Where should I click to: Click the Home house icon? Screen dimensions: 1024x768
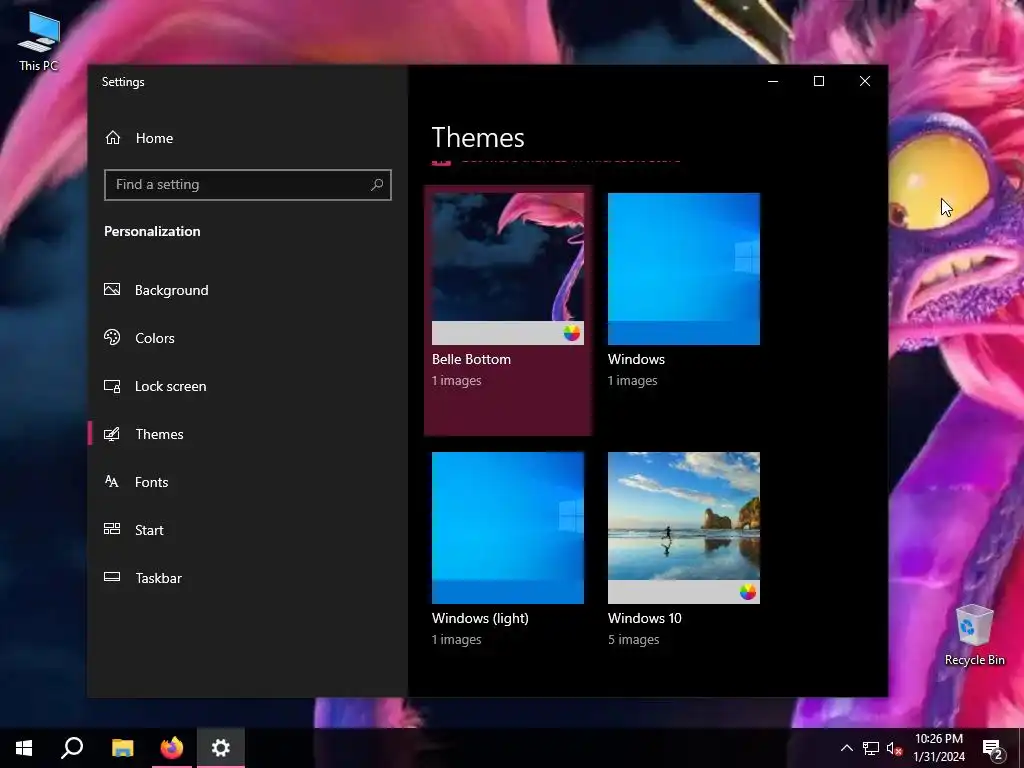(113, 138)
